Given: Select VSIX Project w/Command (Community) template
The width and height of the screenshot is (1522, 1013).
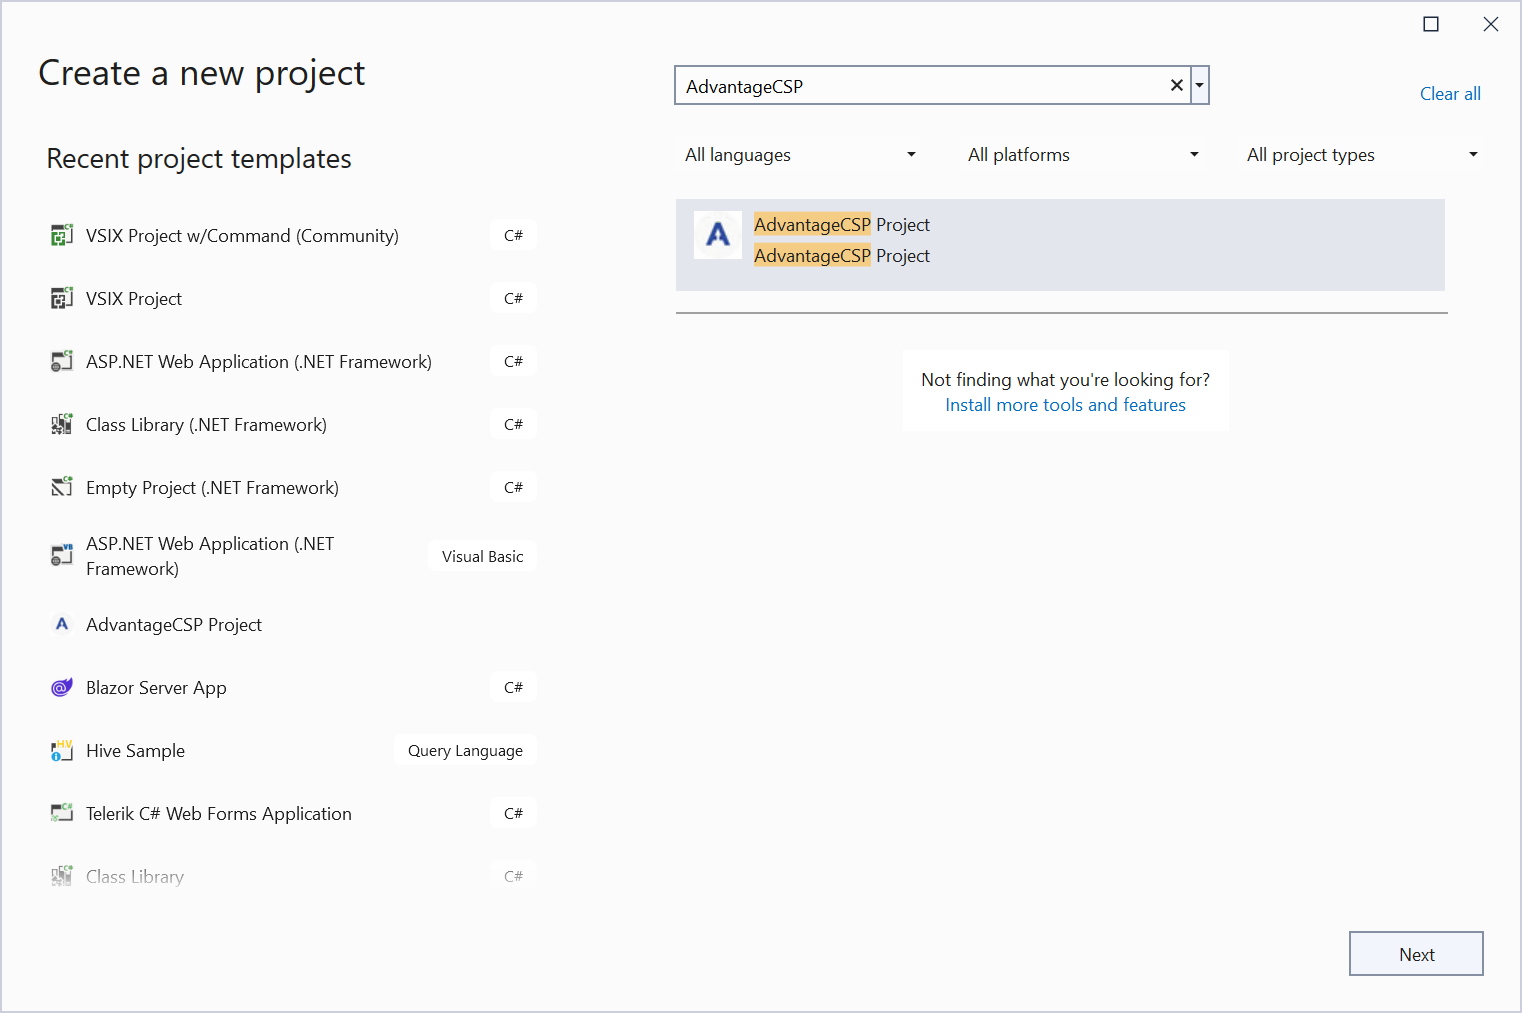Looking at the screenshot, I should click(242, 236).
